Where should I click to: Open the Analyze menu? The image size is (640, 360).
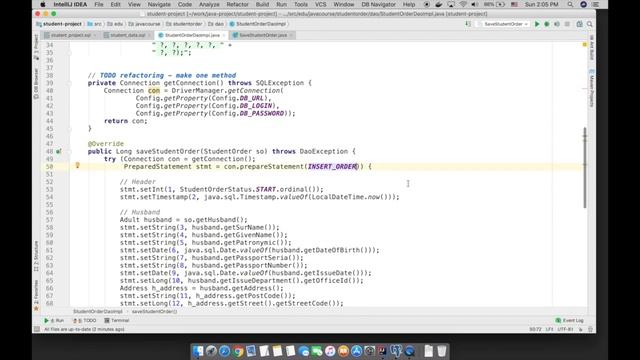click(209, 4)
